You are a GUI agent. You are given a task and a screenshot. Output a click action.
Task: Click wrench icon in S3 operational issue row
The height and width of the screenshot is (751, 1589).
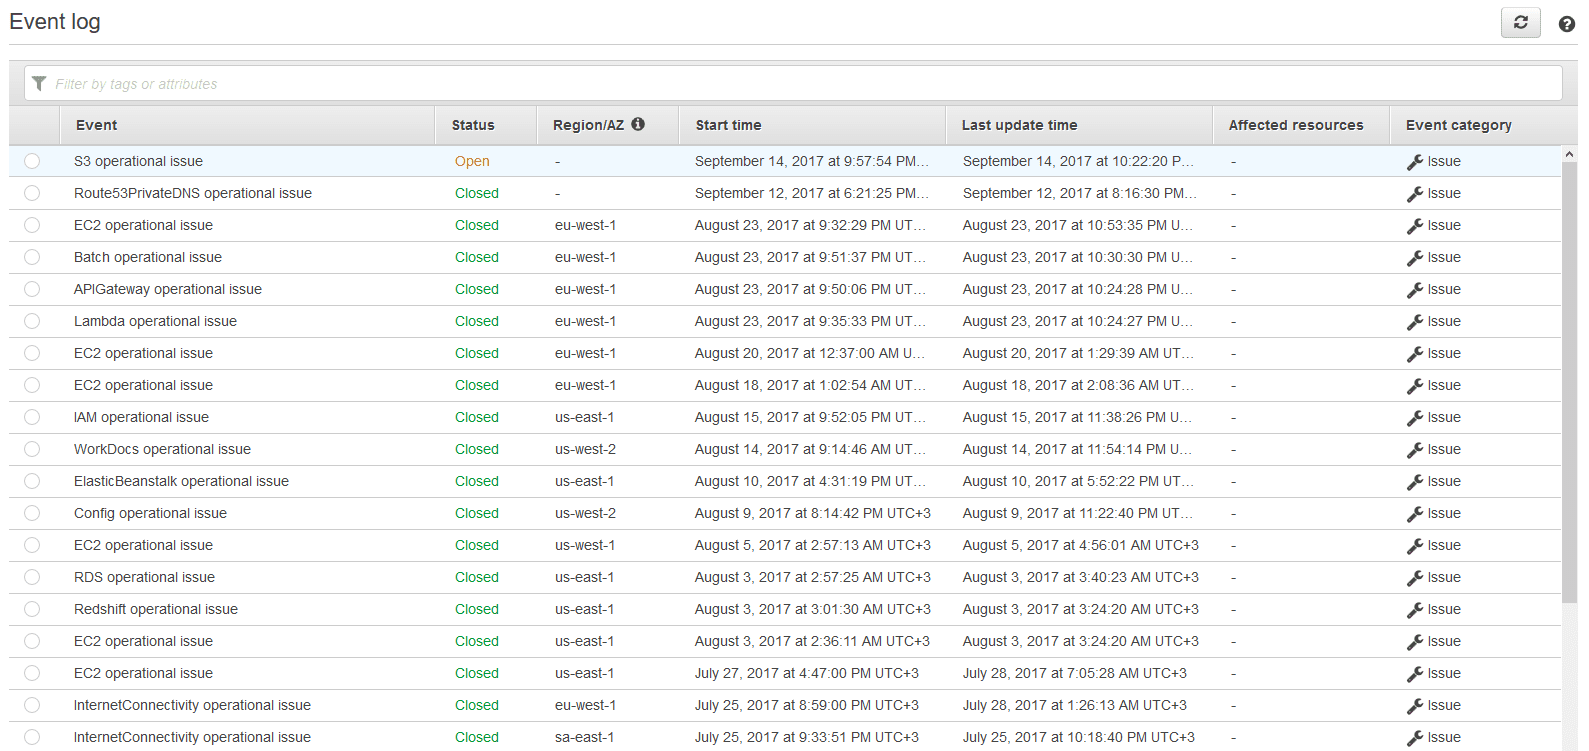(1415, 162)
